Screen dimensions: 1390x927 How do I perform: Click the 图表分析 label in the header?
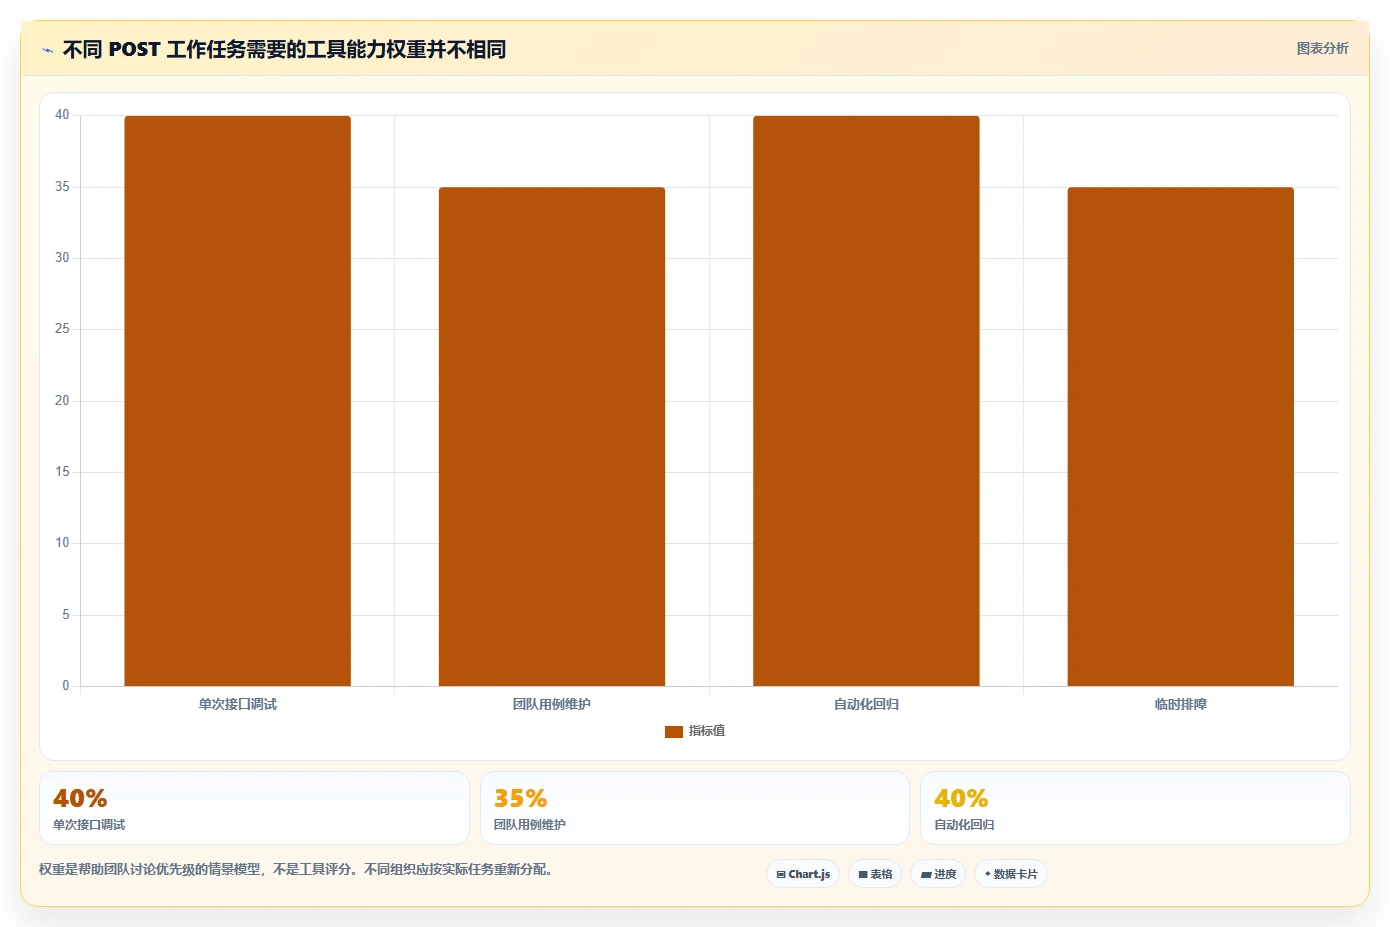coord(1322,48)
